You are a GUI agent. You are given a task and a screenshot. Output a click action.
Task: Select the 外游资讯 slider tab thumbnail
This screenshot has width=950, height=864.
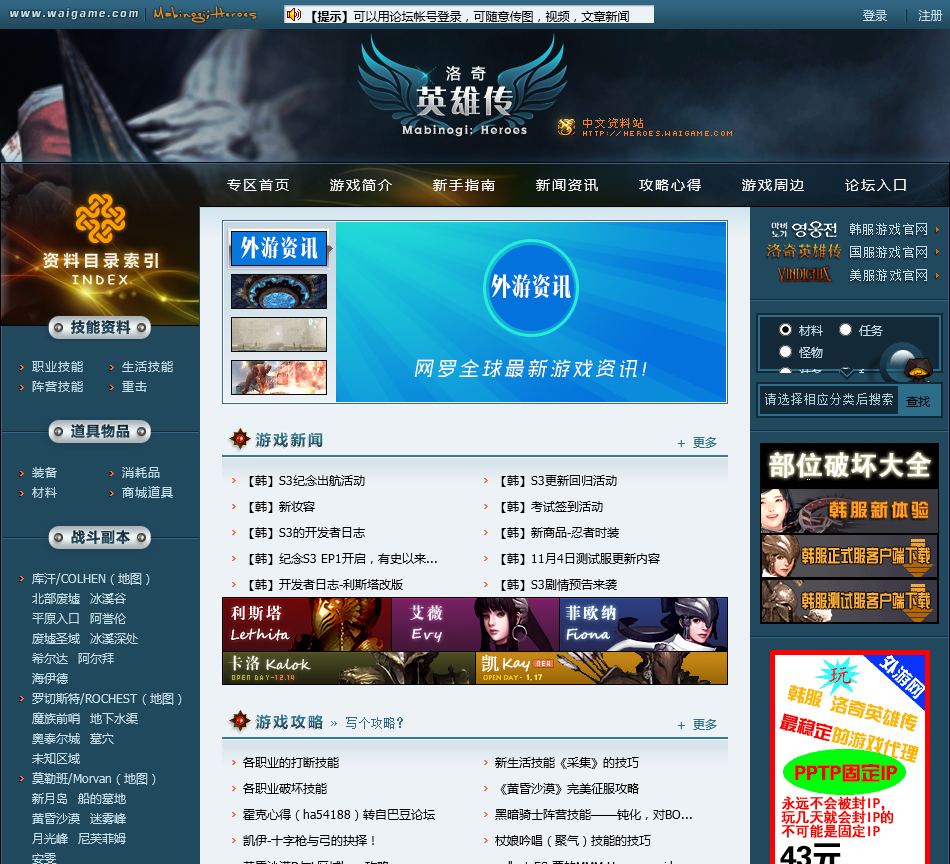(279, 248)
